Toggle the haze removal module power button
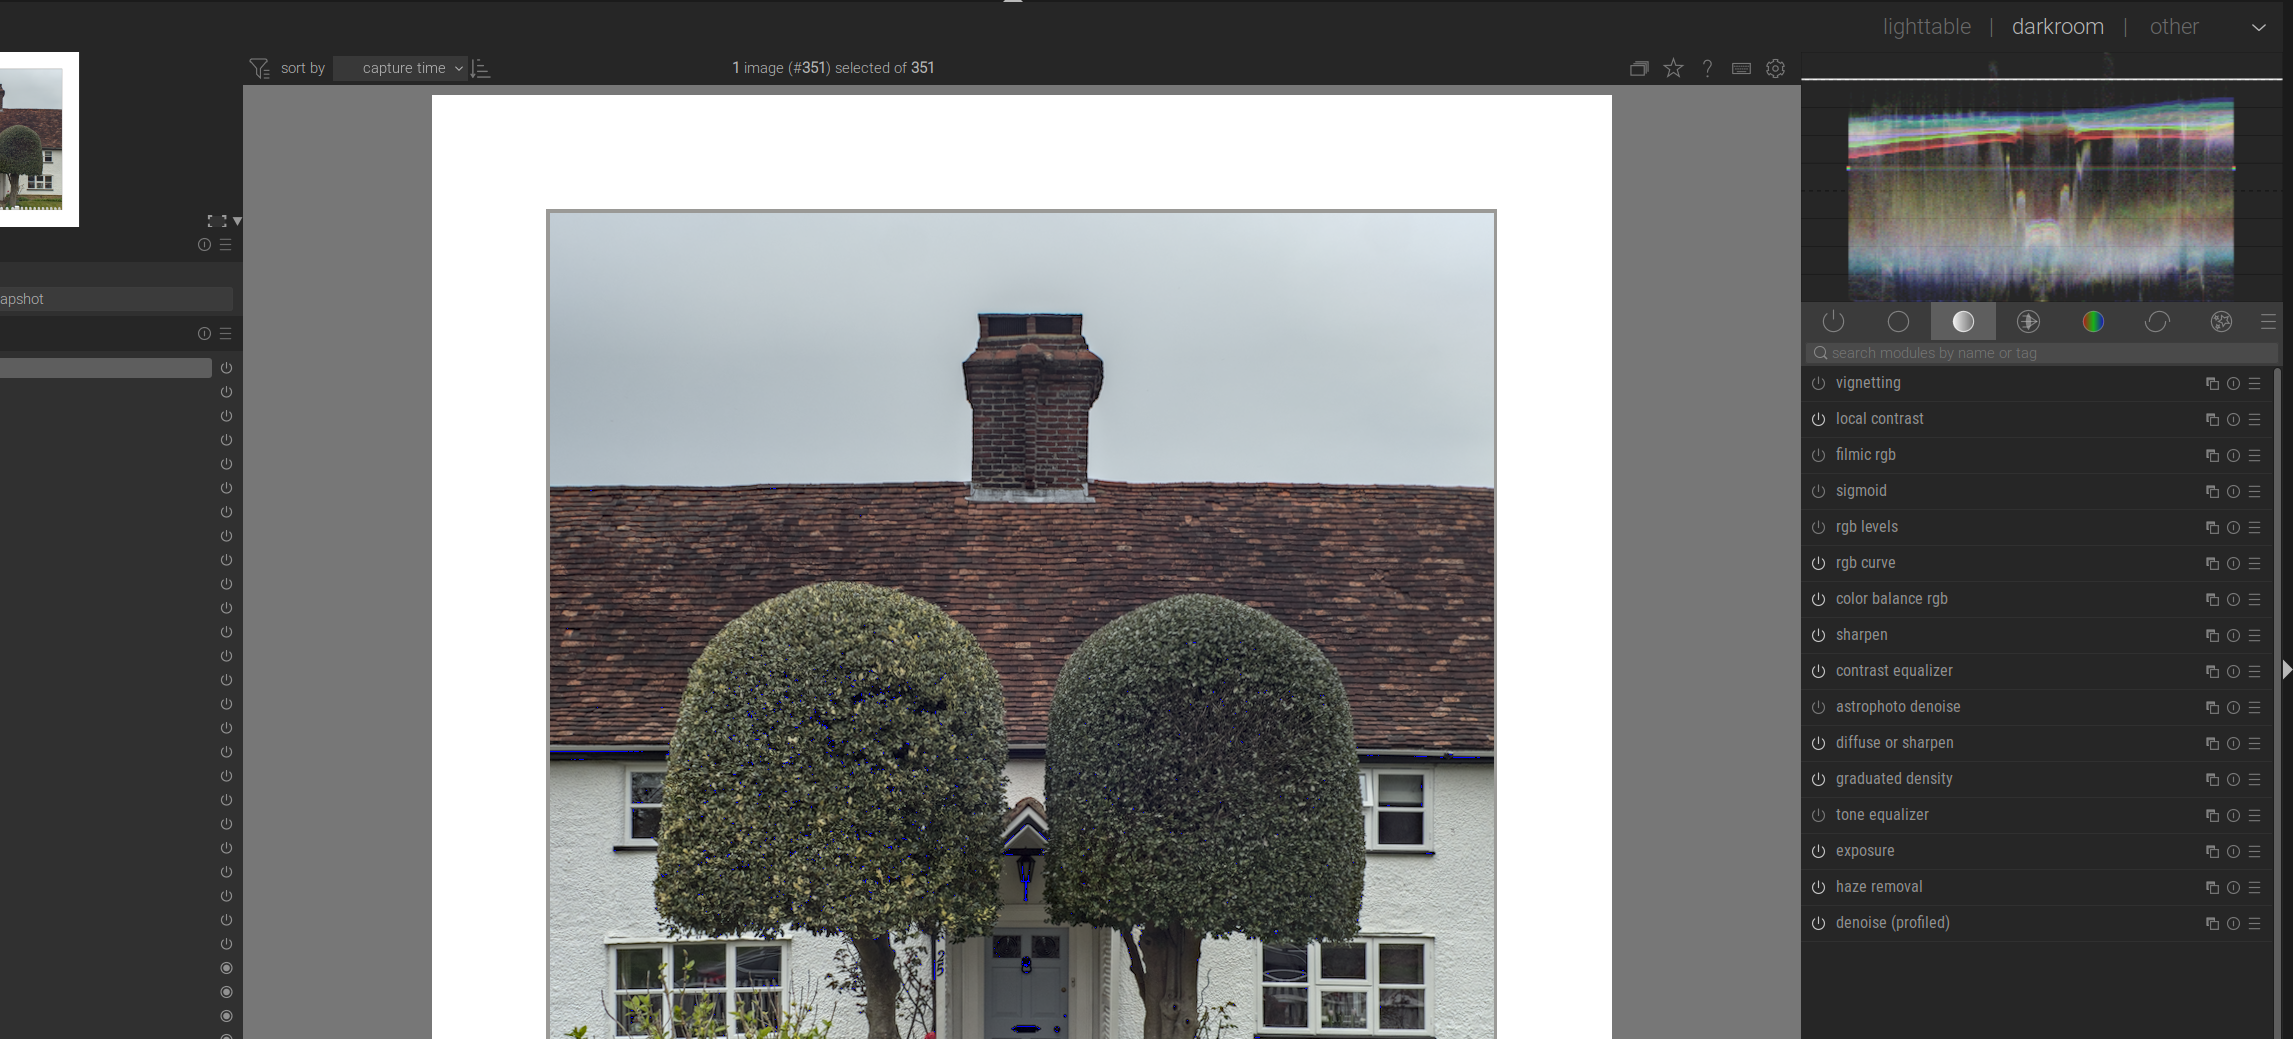Screen dimensions: 2293x1039 (x=1818, y=887)
